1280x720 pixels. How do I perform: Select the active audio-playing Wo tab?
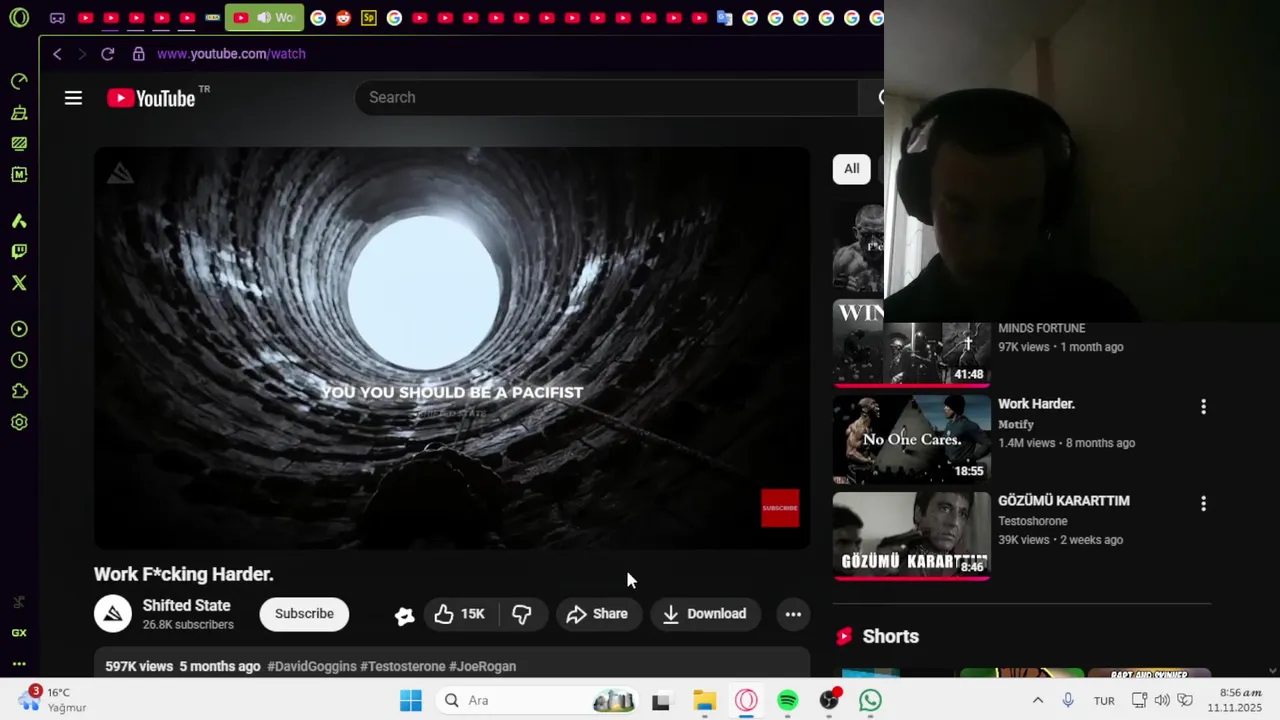pyautogui.click(x=264, y=18)
